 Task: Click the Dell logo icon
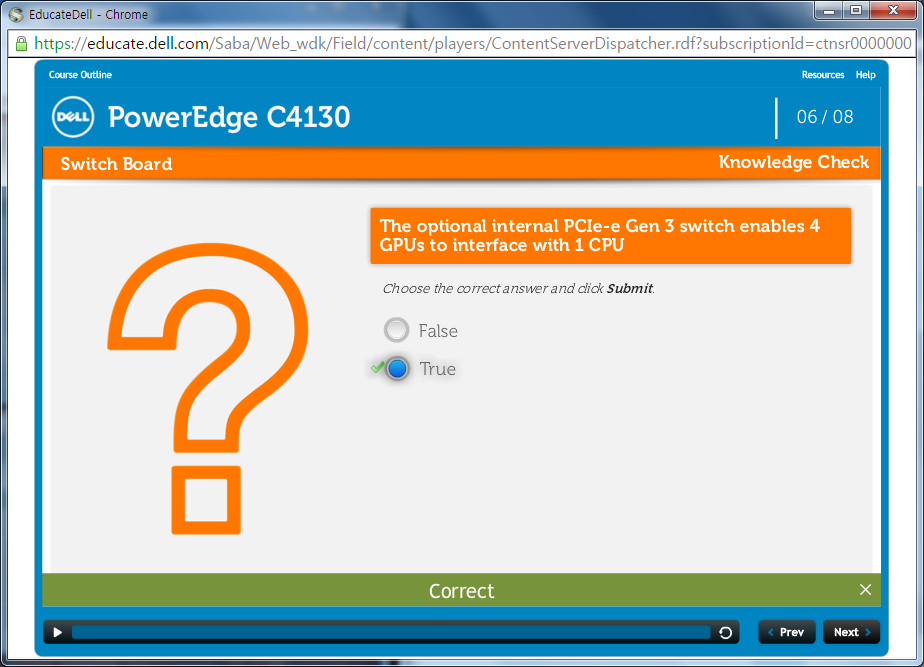73,118
